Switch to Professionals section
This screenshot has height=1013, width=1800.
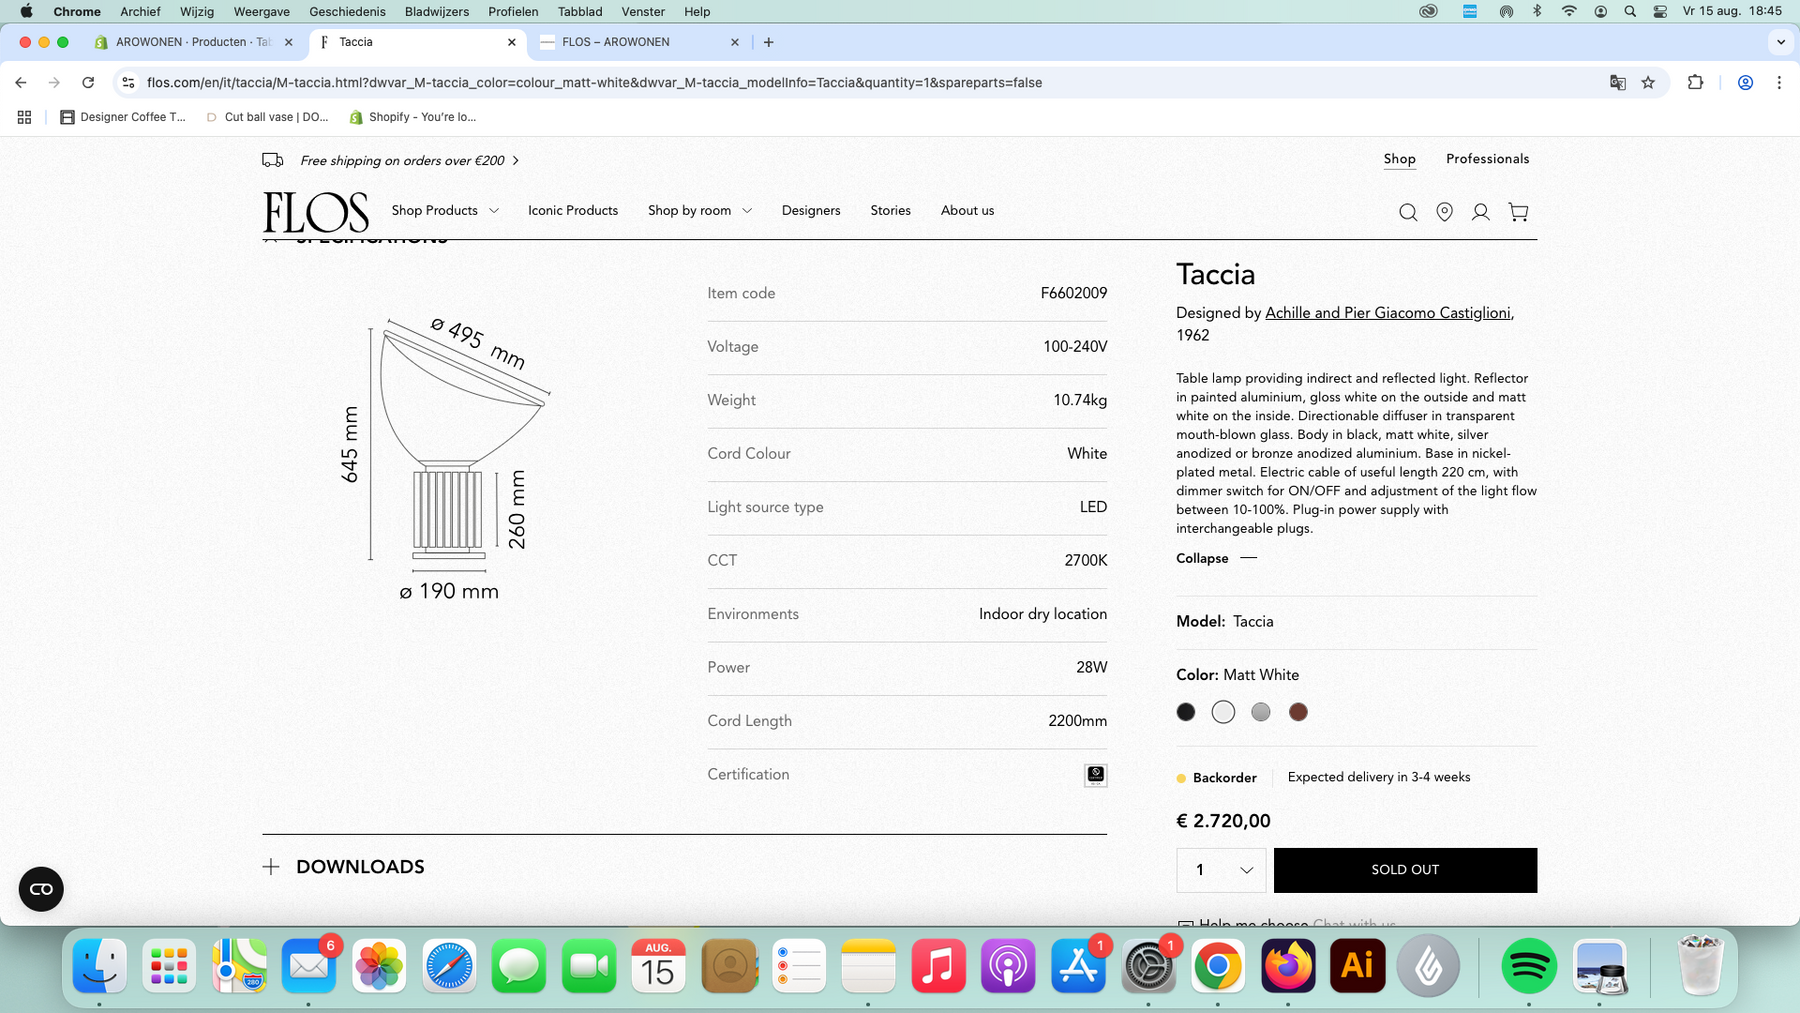[x=1487, y=159]
